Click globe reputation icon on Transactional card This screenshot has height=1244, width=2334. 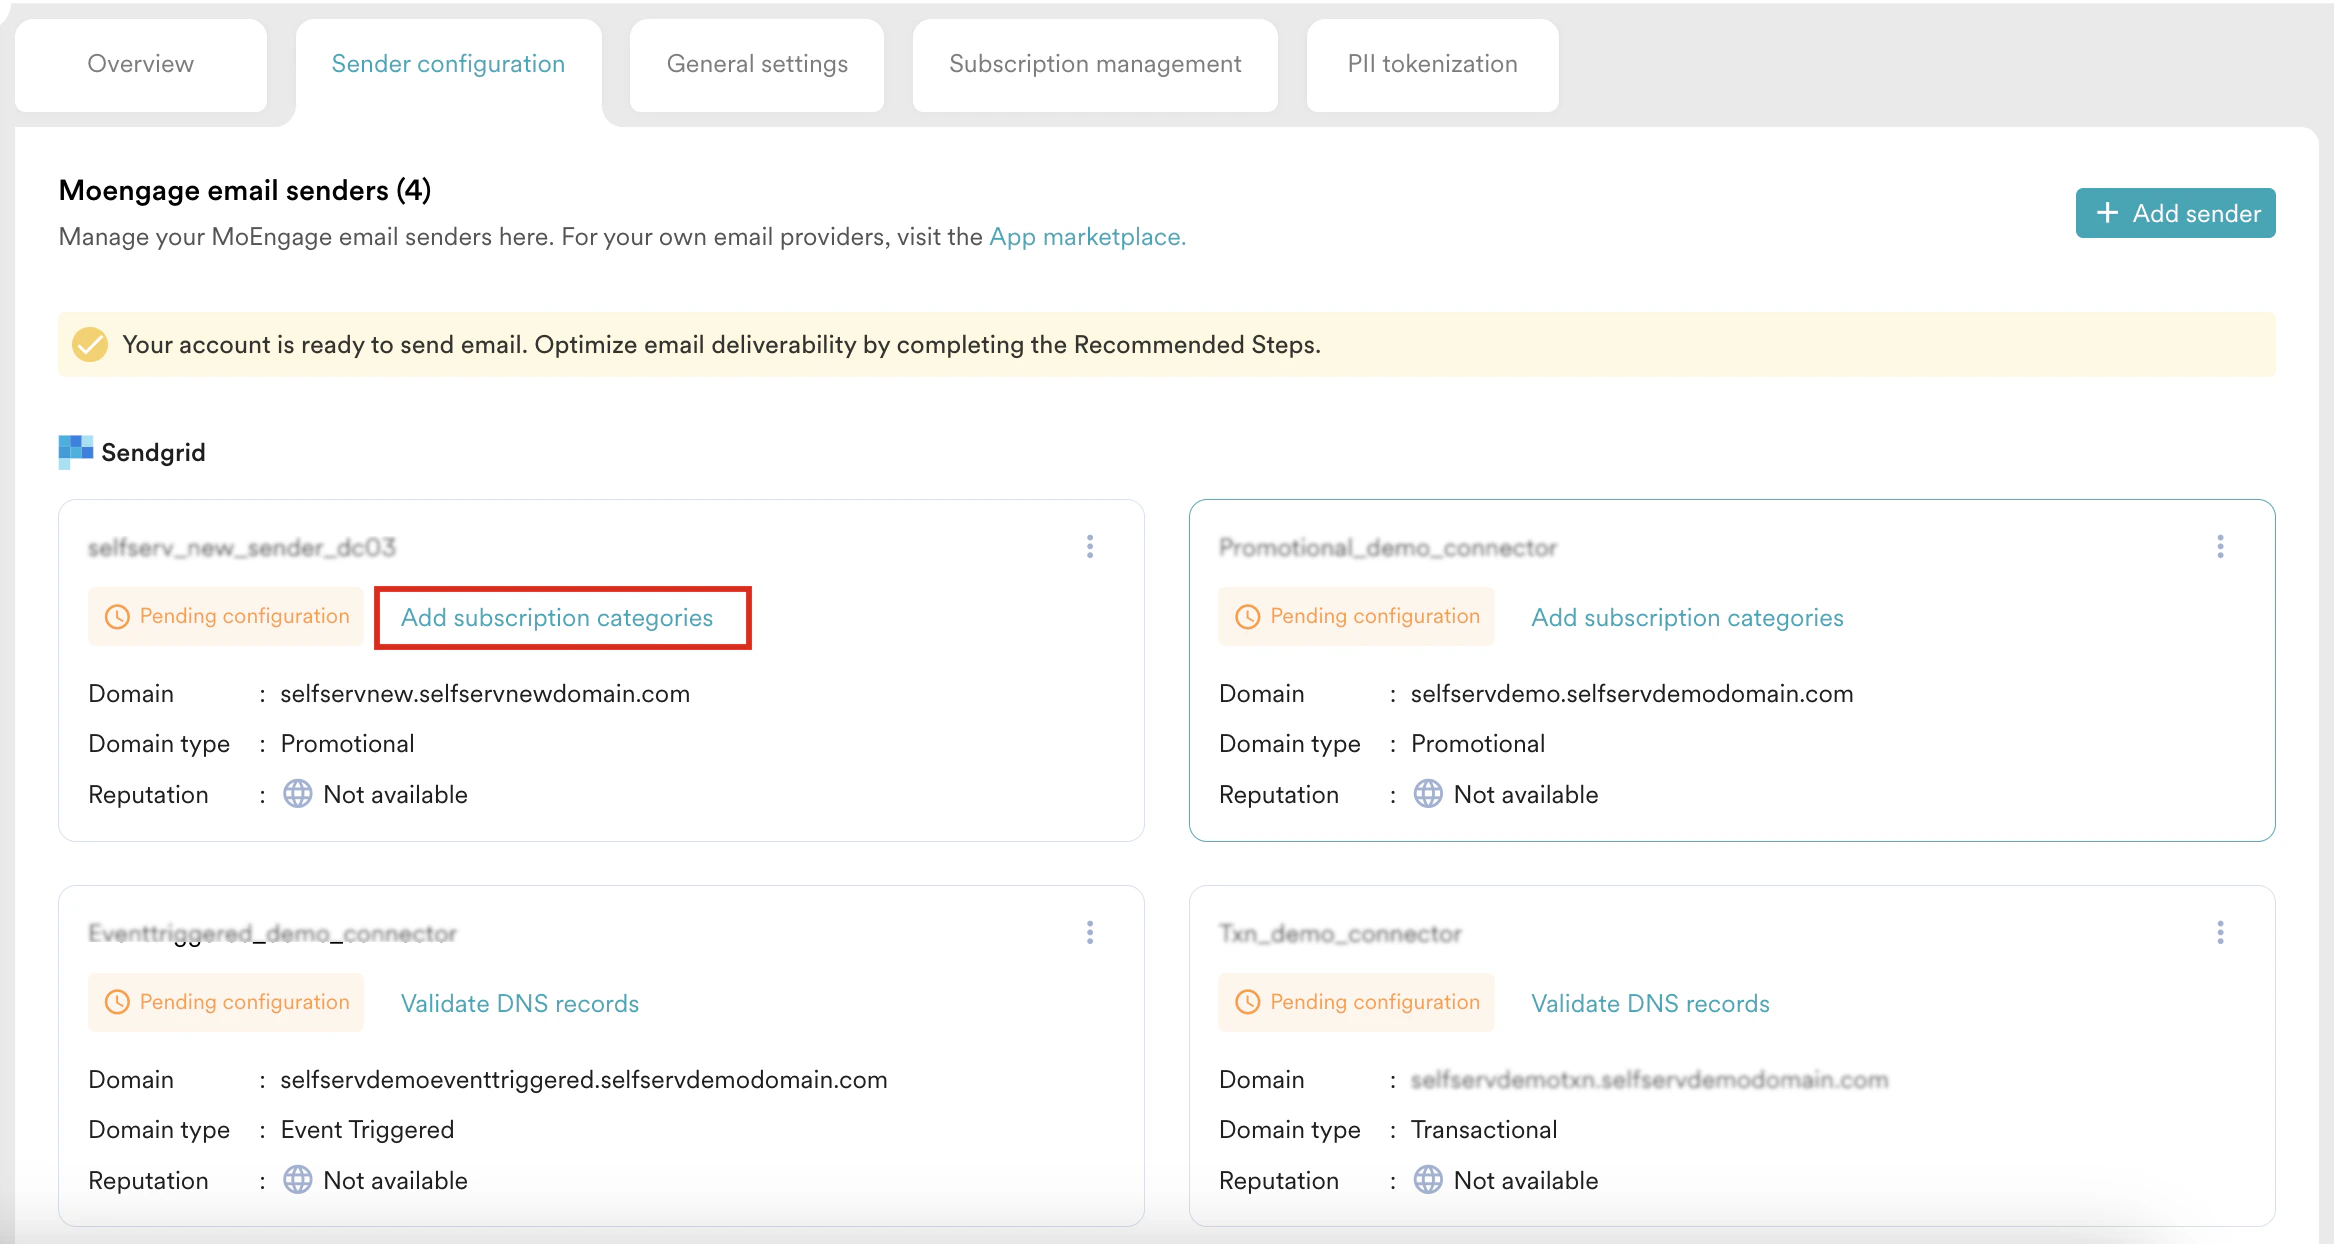[x=1427, y=1180]
